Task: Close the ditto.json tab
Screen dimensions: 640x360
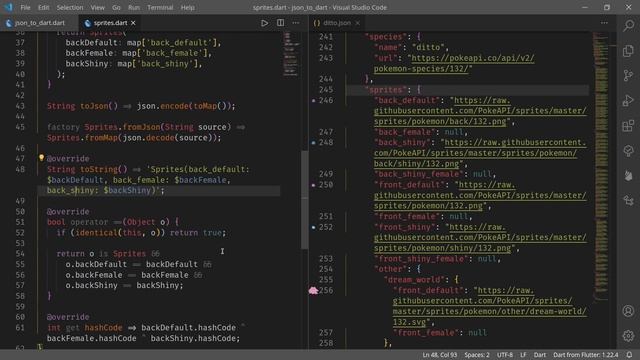Action: click(358, 23)
